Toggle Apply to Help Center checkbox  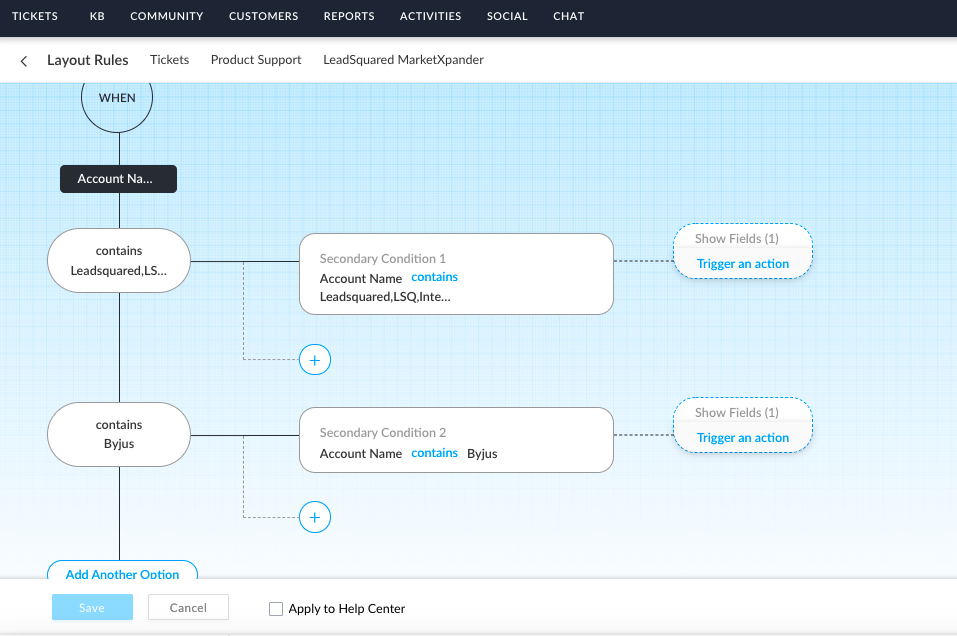point(276,608)
